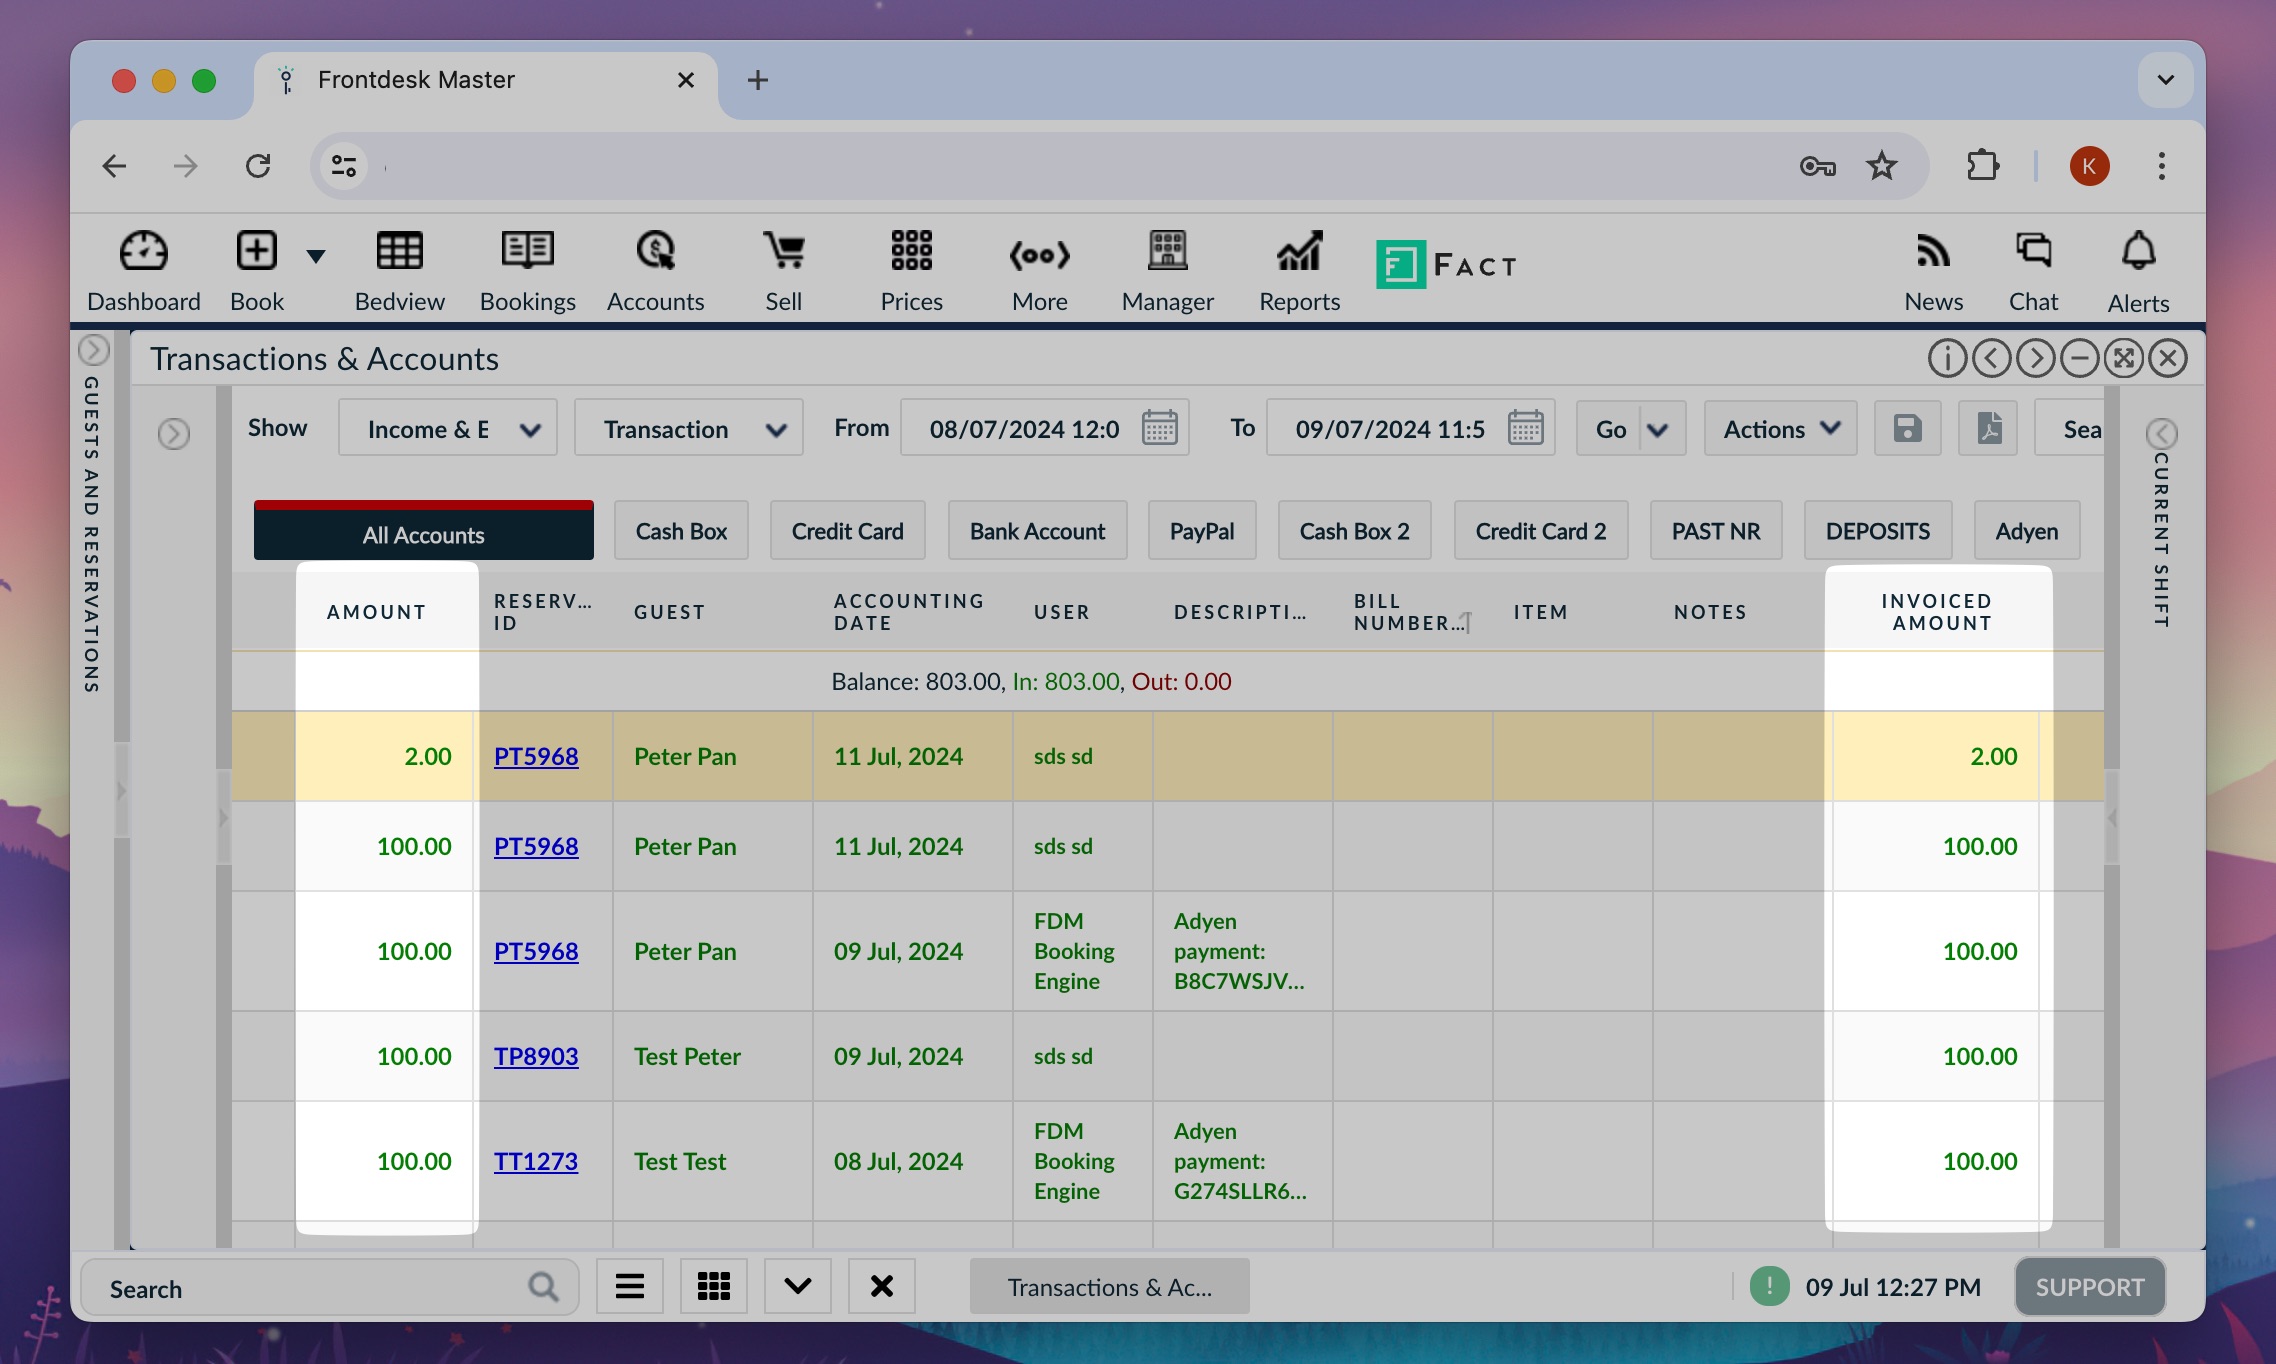Expand the Current Shift side panel
The height and width of the screenshot is (1364, 2276).
2161,433
